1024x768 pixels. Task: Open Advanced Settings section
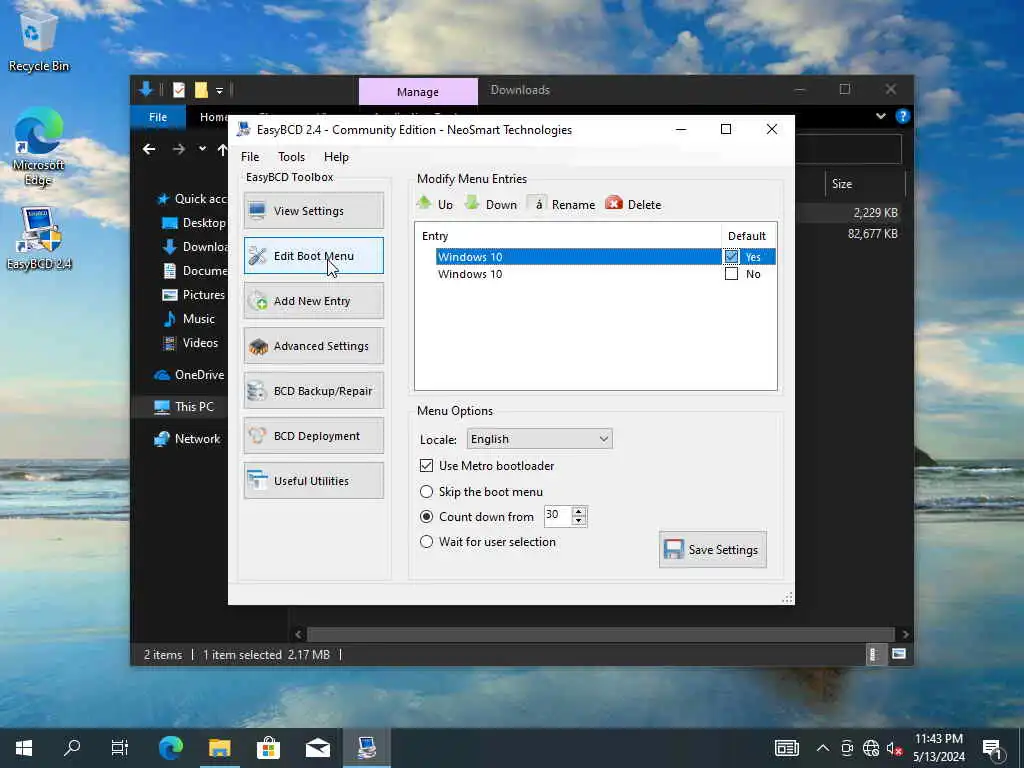[313, 345]
